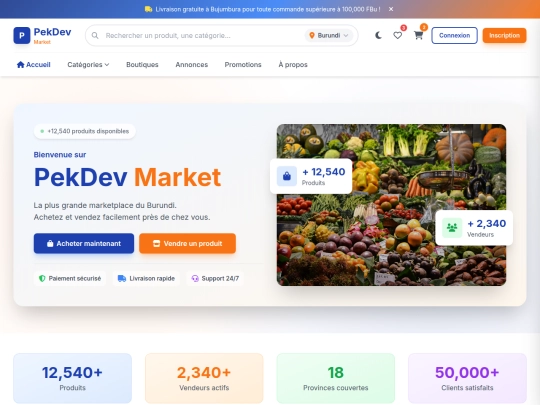The image size is (540, 405).
Task: Go to Accueil home tab
Action: point(34,65)
